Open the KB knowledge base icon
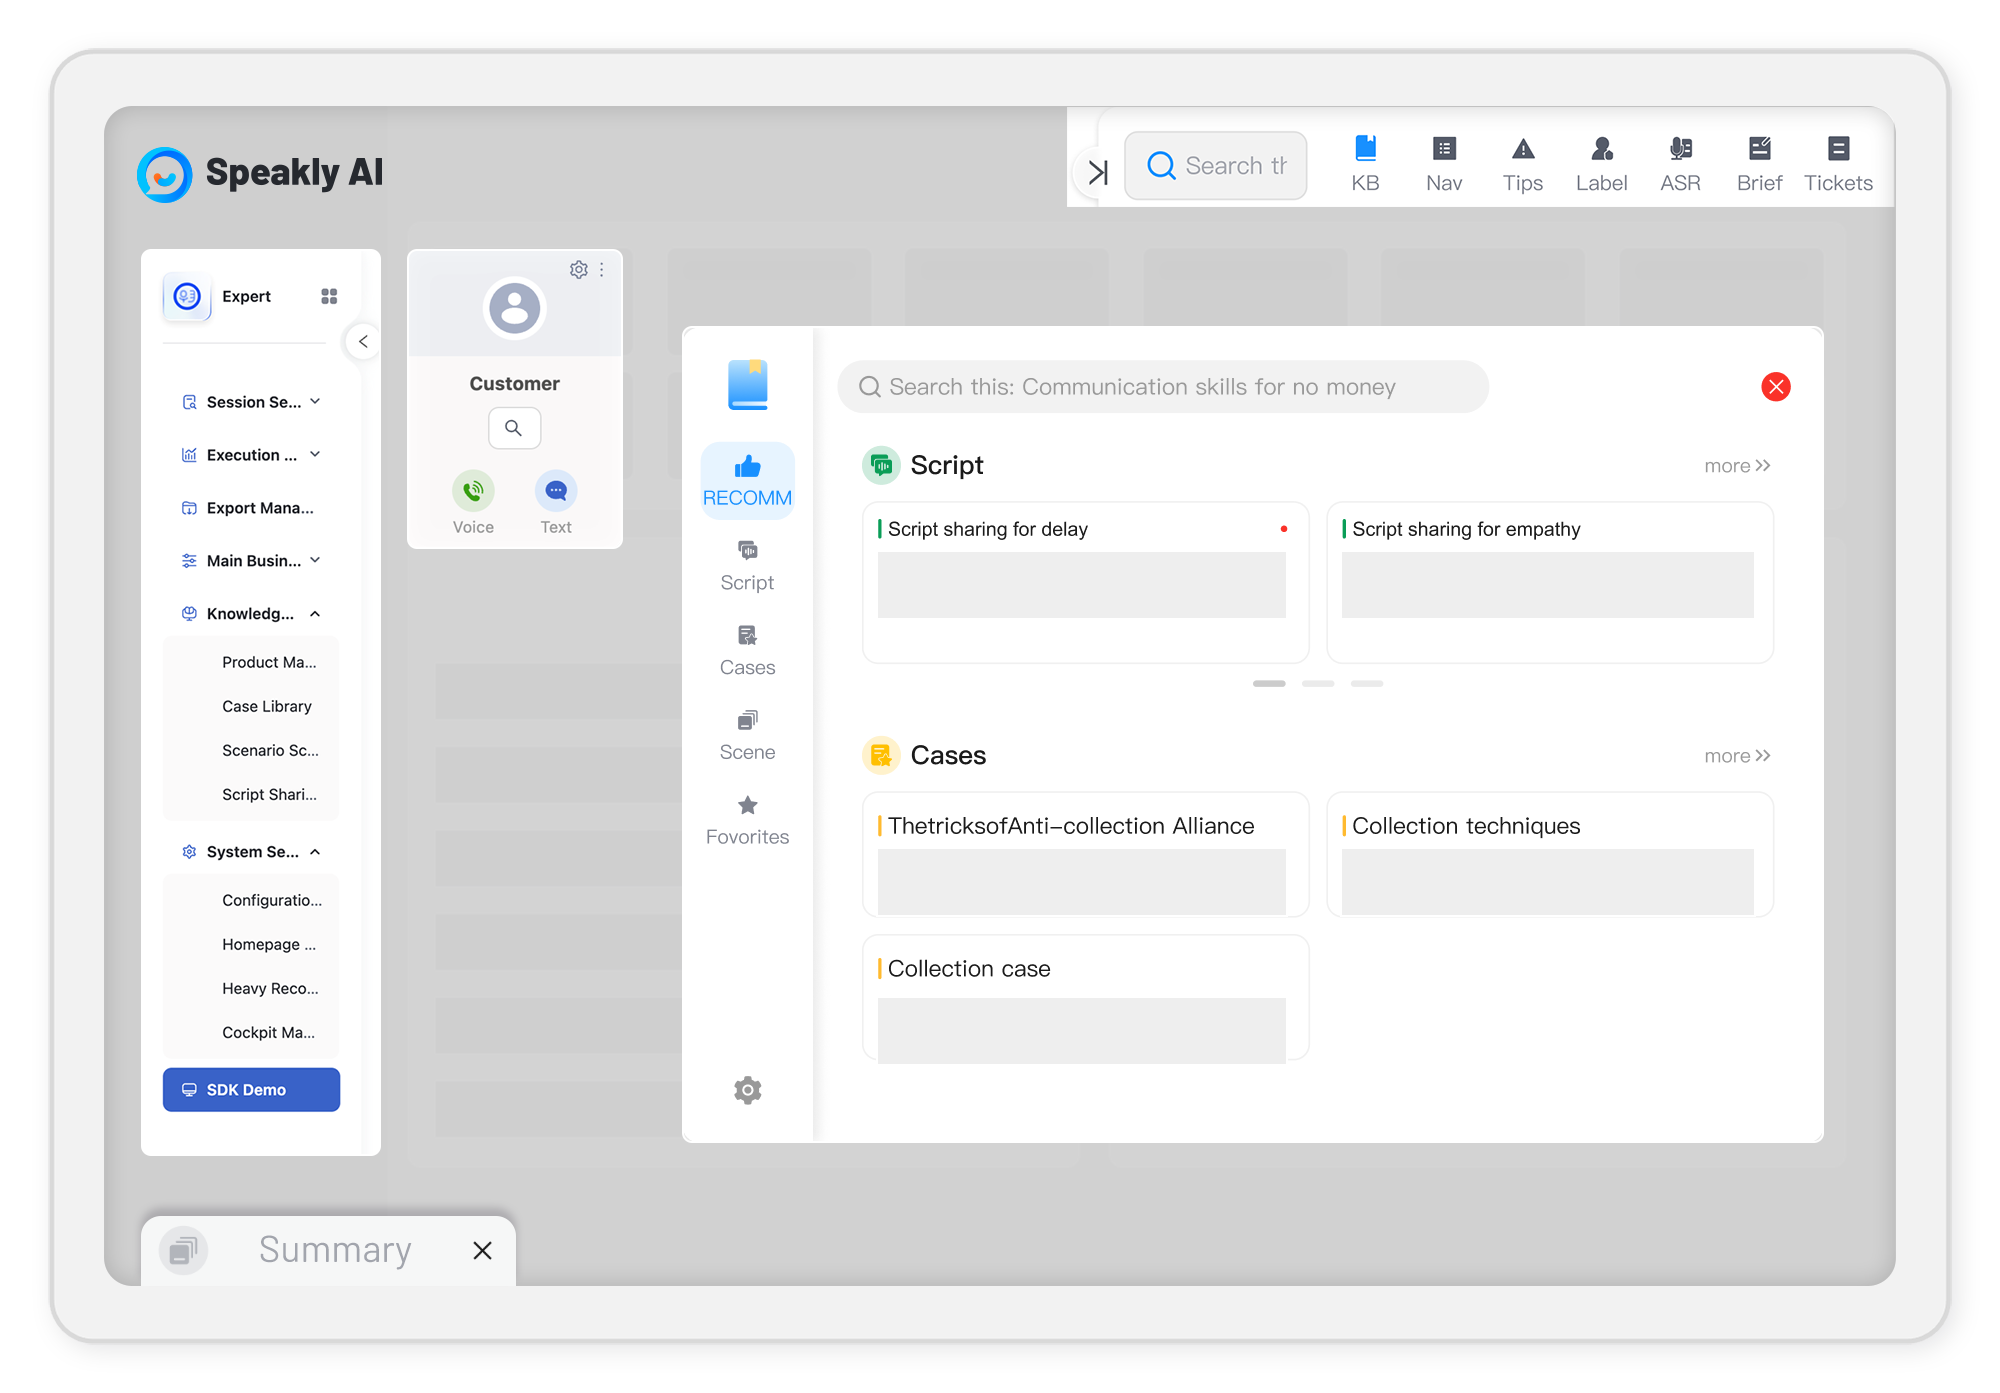 (x=1365, y=160)
